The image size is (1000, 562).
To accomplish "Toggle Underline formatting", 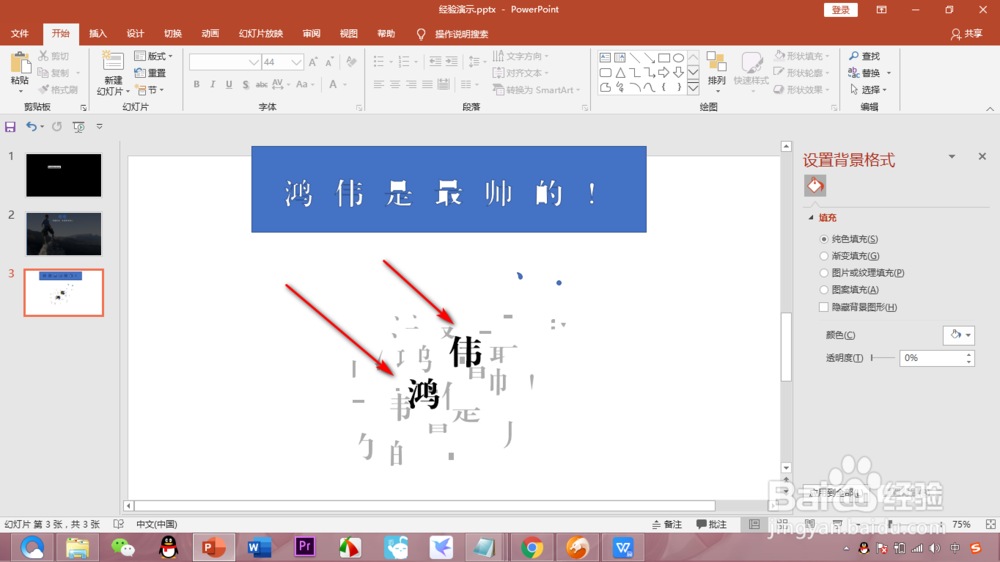I will [229, 84].
